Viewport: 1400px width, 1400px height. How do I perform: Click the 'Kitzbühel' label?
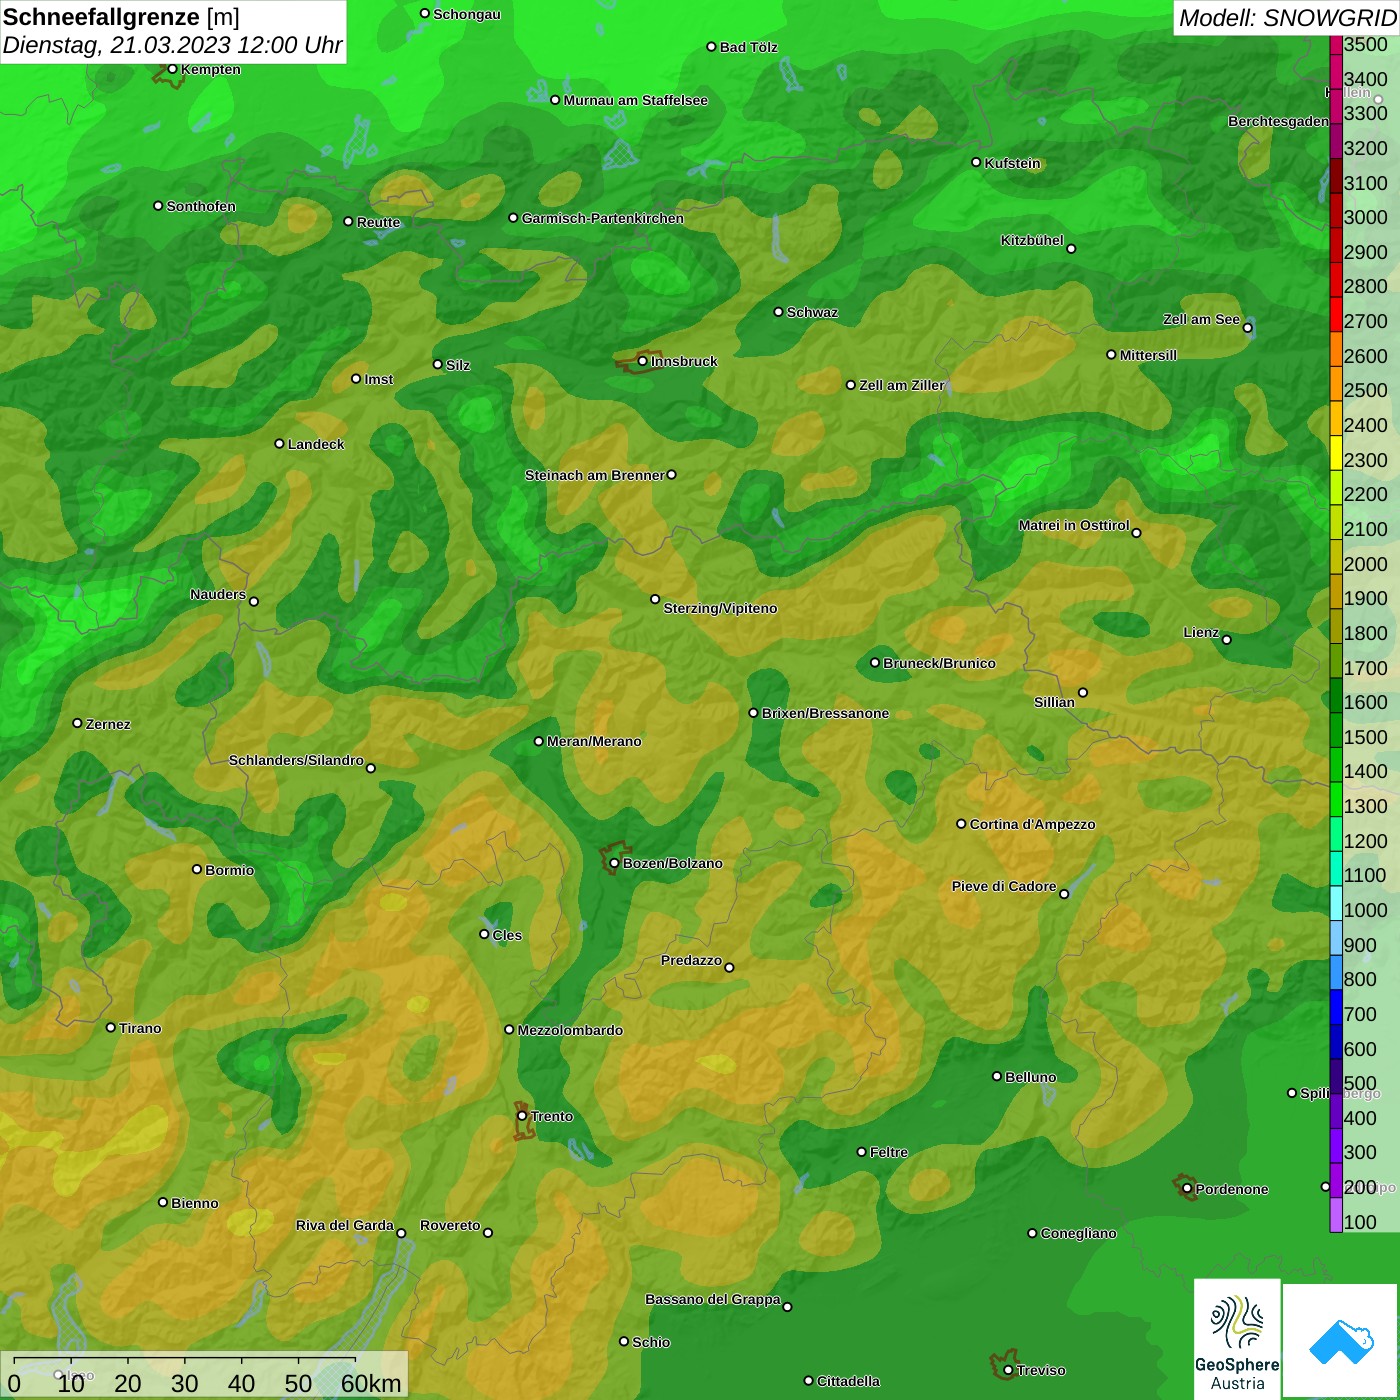[x=1032, y=240]
